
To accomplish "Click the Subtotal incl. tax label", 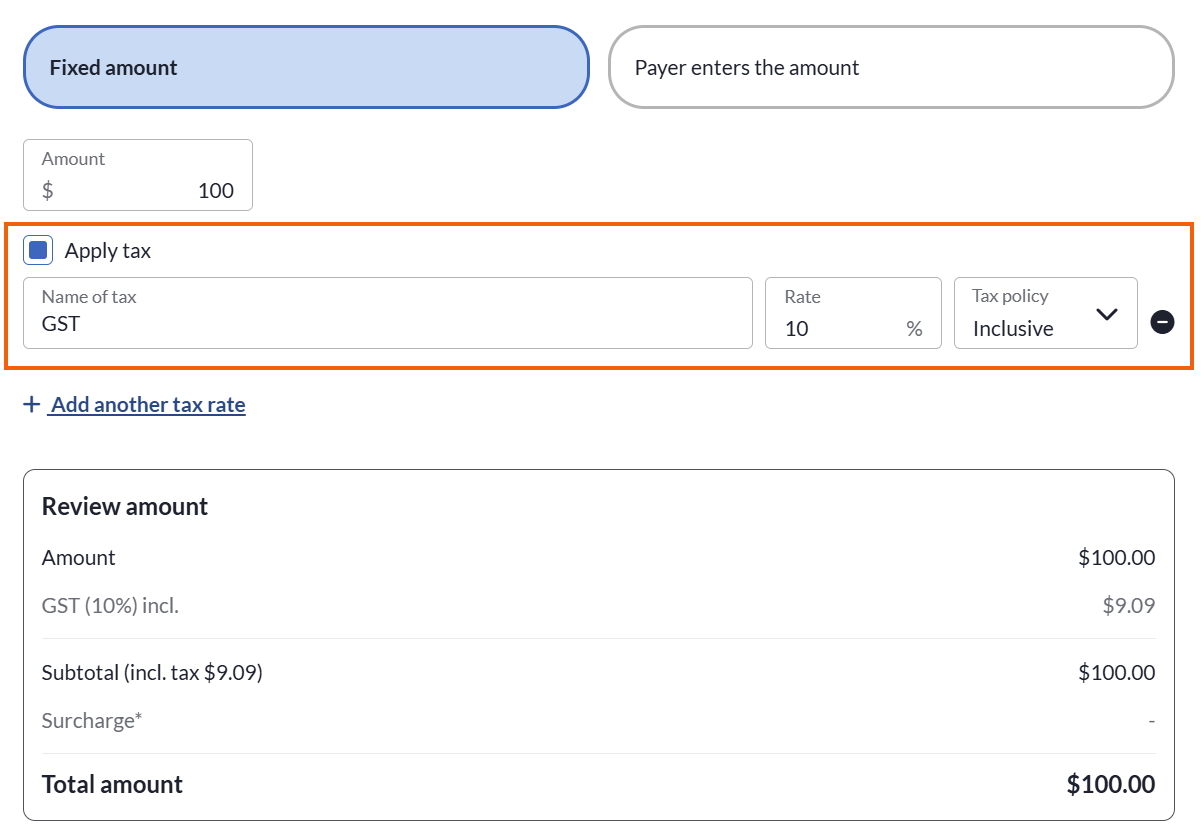I will [152, 673].
